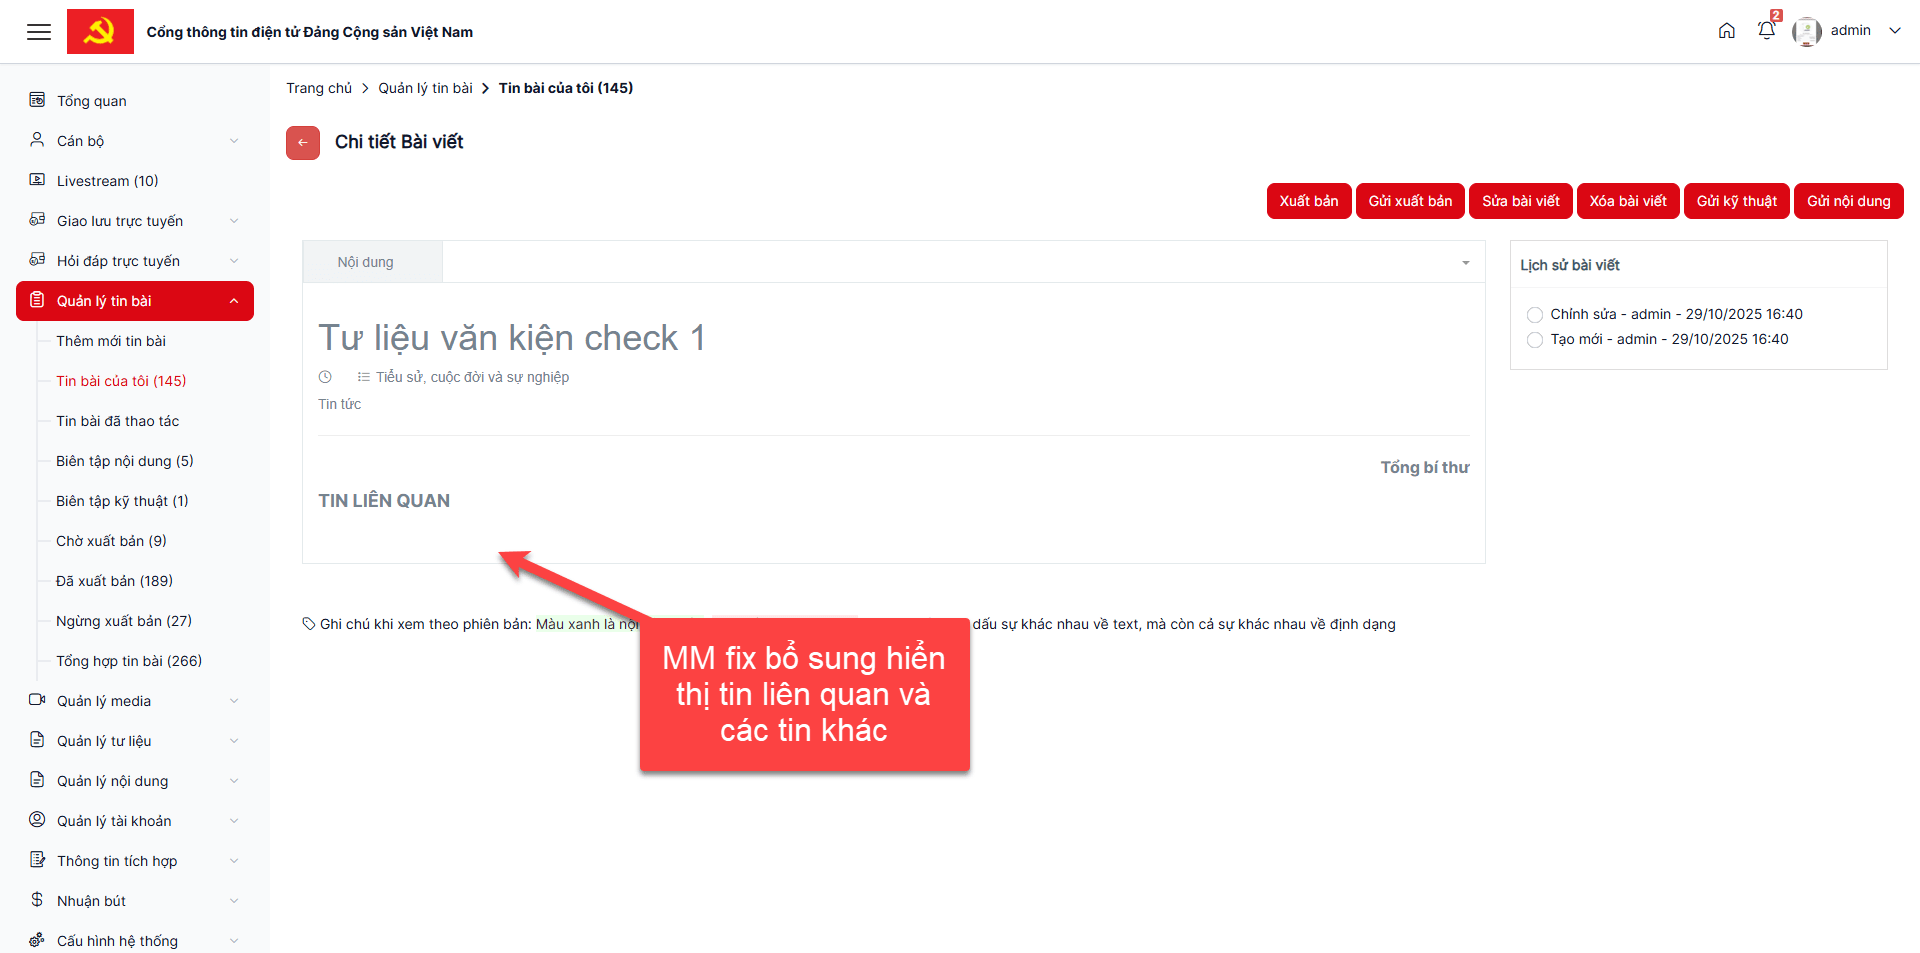
Task: Select the Chỉnh sửa history version
Action: click(1535, 315)
